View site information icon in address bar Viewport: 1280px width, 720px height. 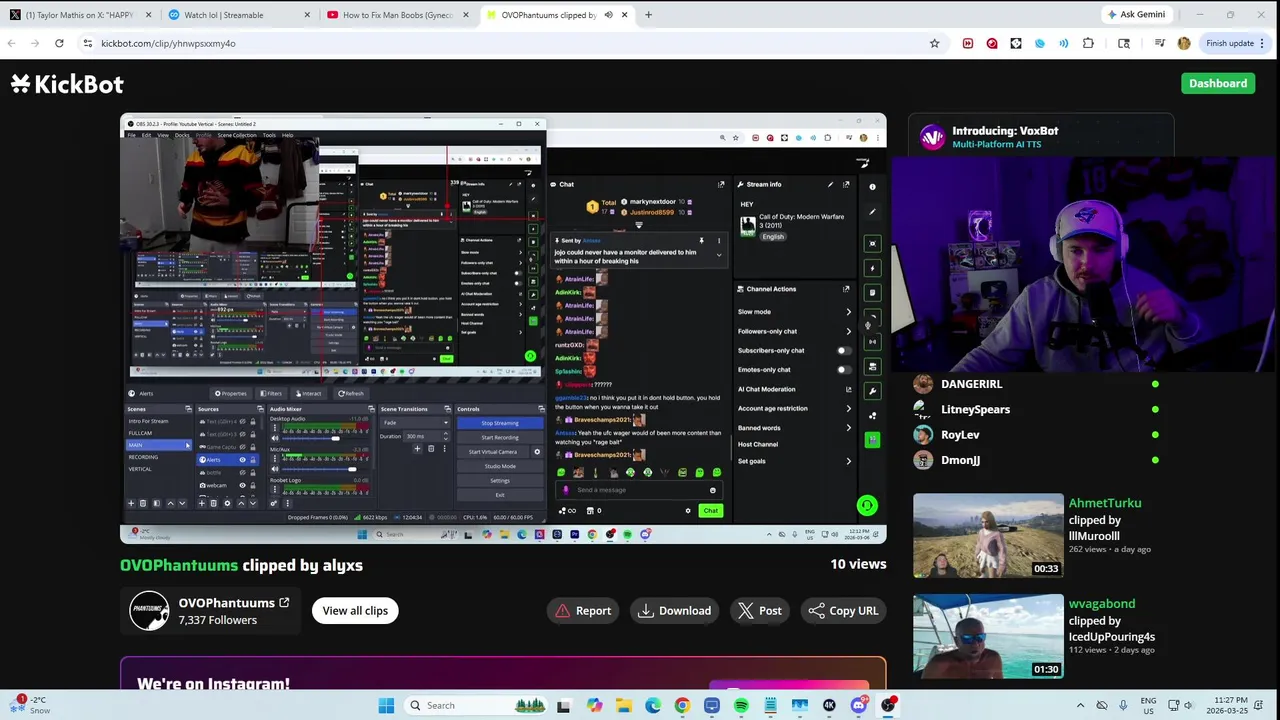tap(88, 43)
